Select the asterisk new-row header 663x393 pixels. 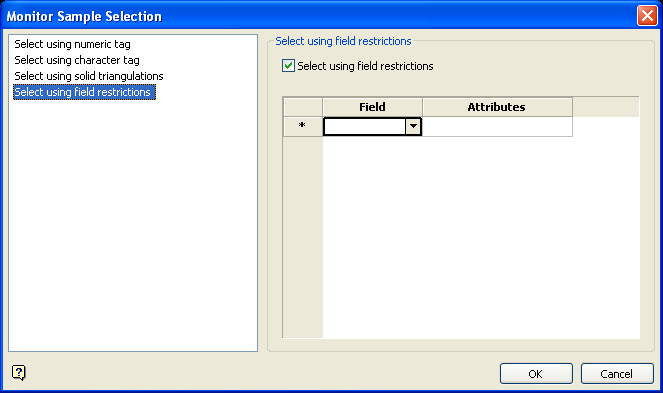pos(303,126)
